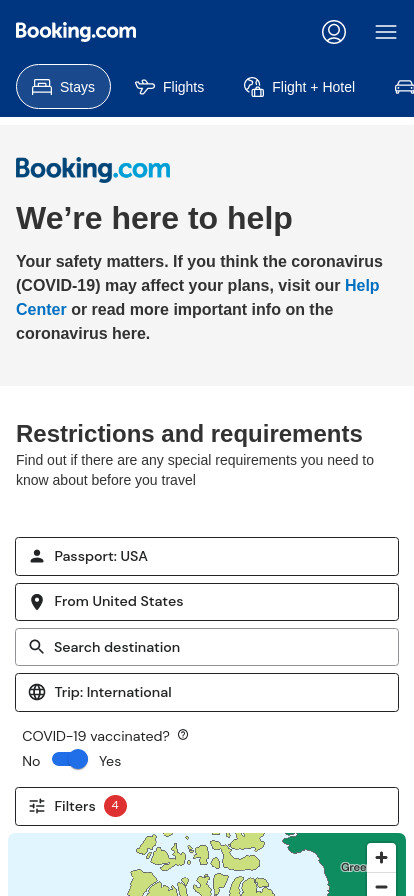Switch to the Flight + Hotel tab
The image size is (414, 896).
300,87
